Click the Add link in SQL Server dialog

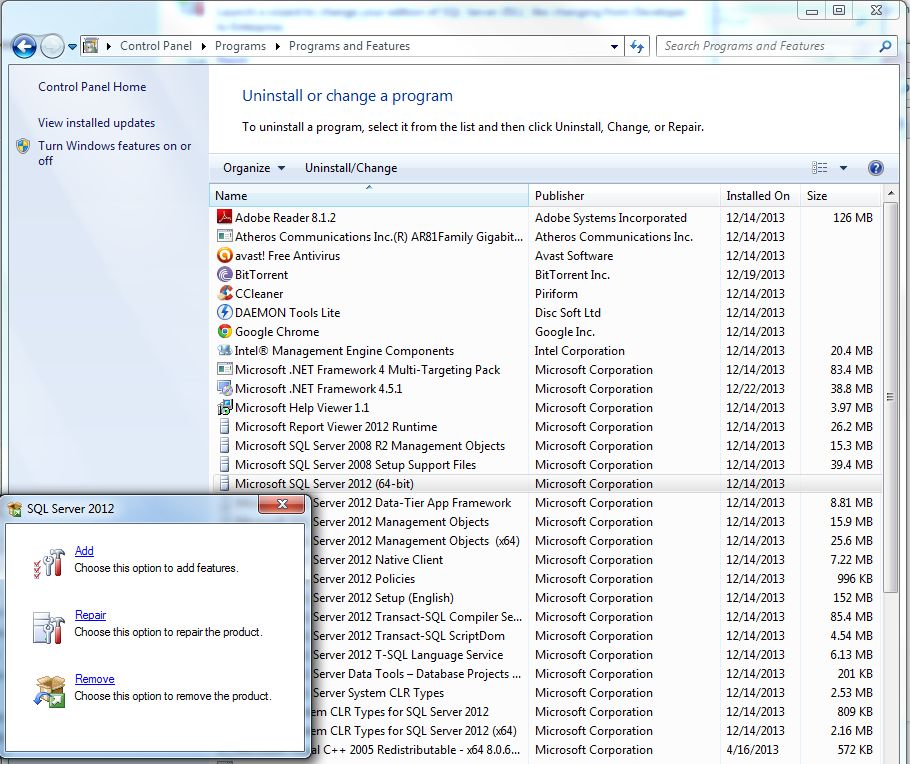point(84,550)
